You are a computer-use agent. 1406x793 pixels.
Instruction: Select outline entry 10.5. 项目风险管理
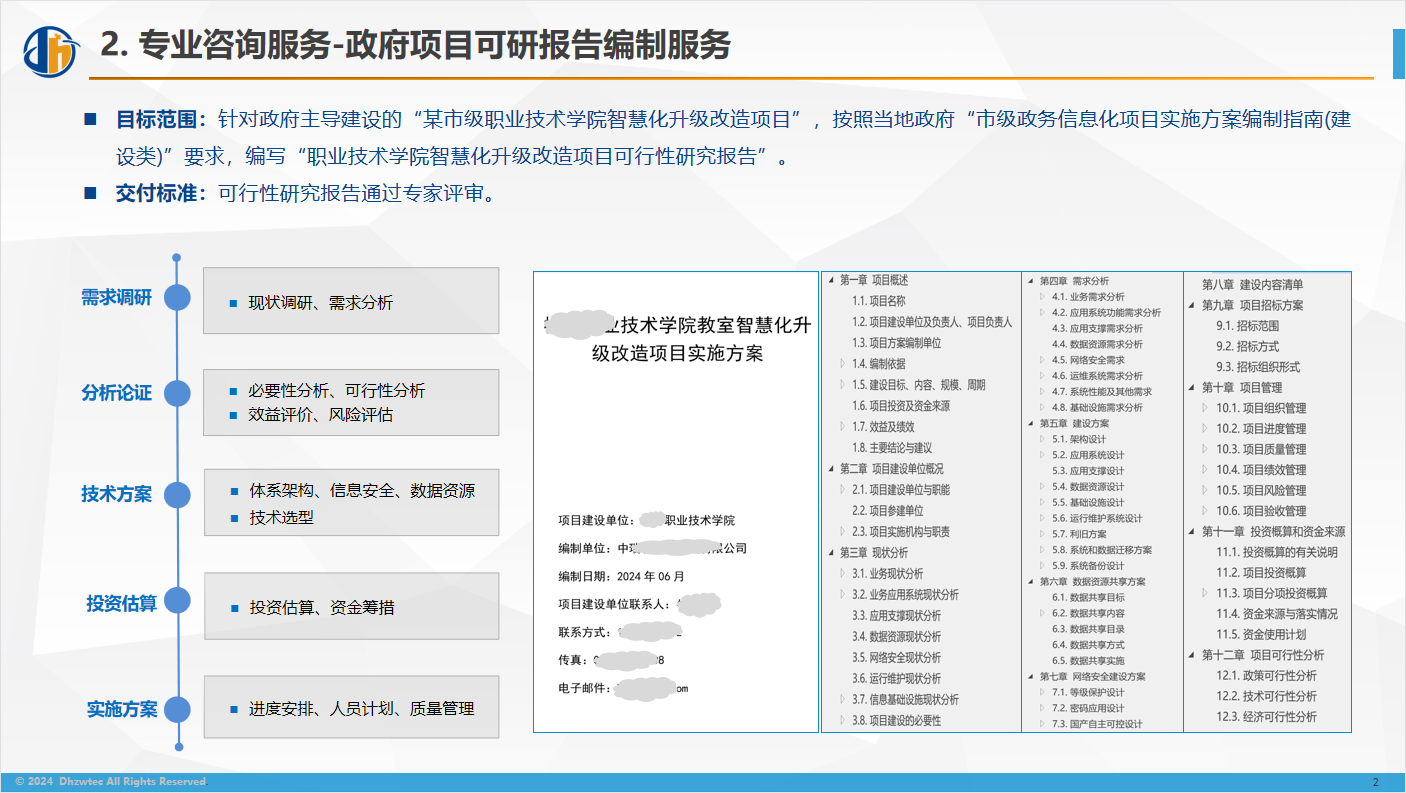(1261, 491)
